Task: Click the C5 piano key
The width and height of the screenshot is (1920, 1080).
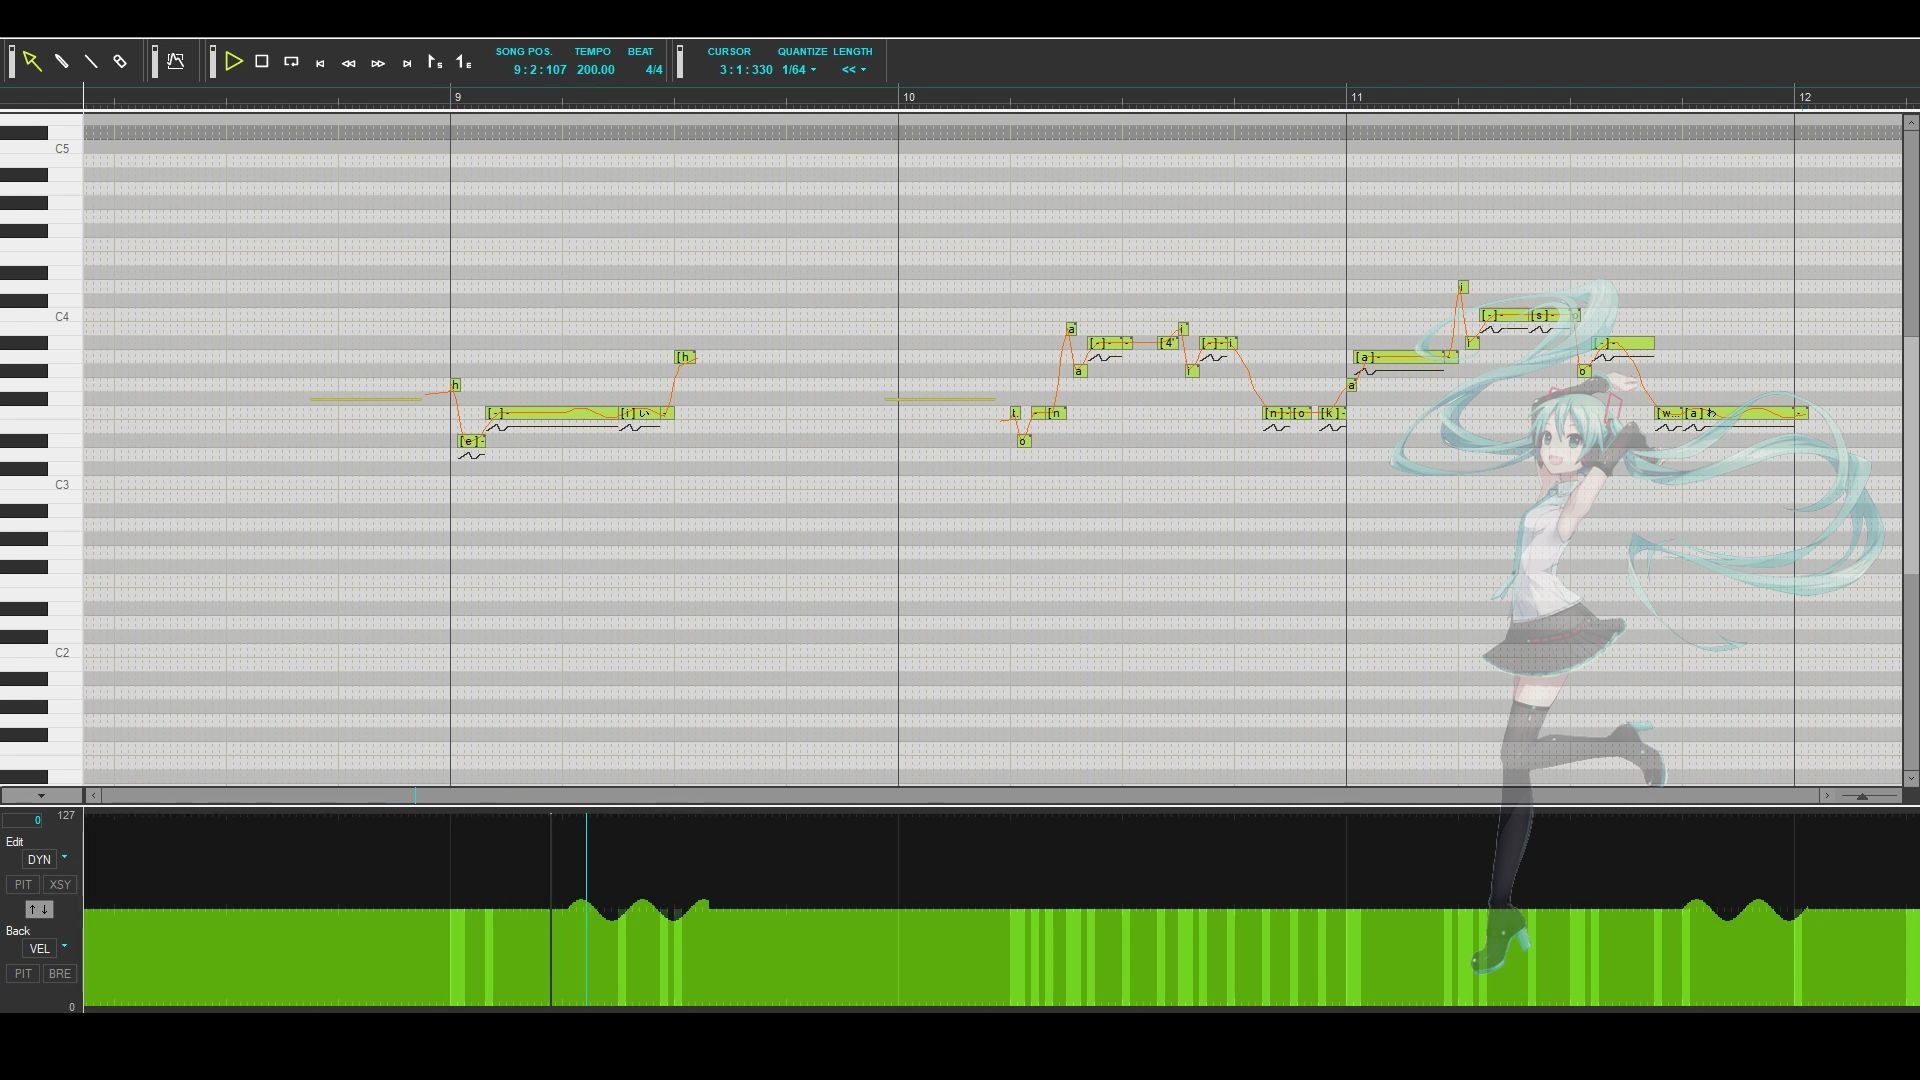Action: [x=62, y=149]
